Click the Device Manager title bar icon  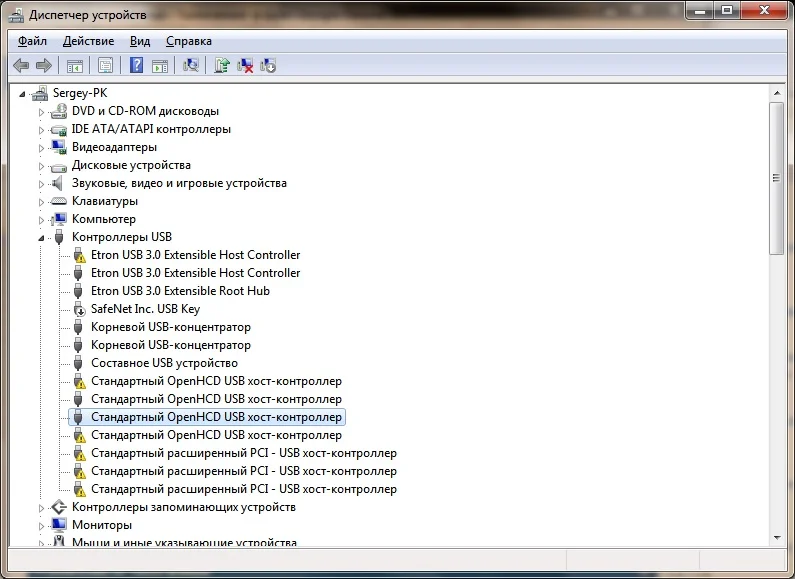(x=16, y=15)
